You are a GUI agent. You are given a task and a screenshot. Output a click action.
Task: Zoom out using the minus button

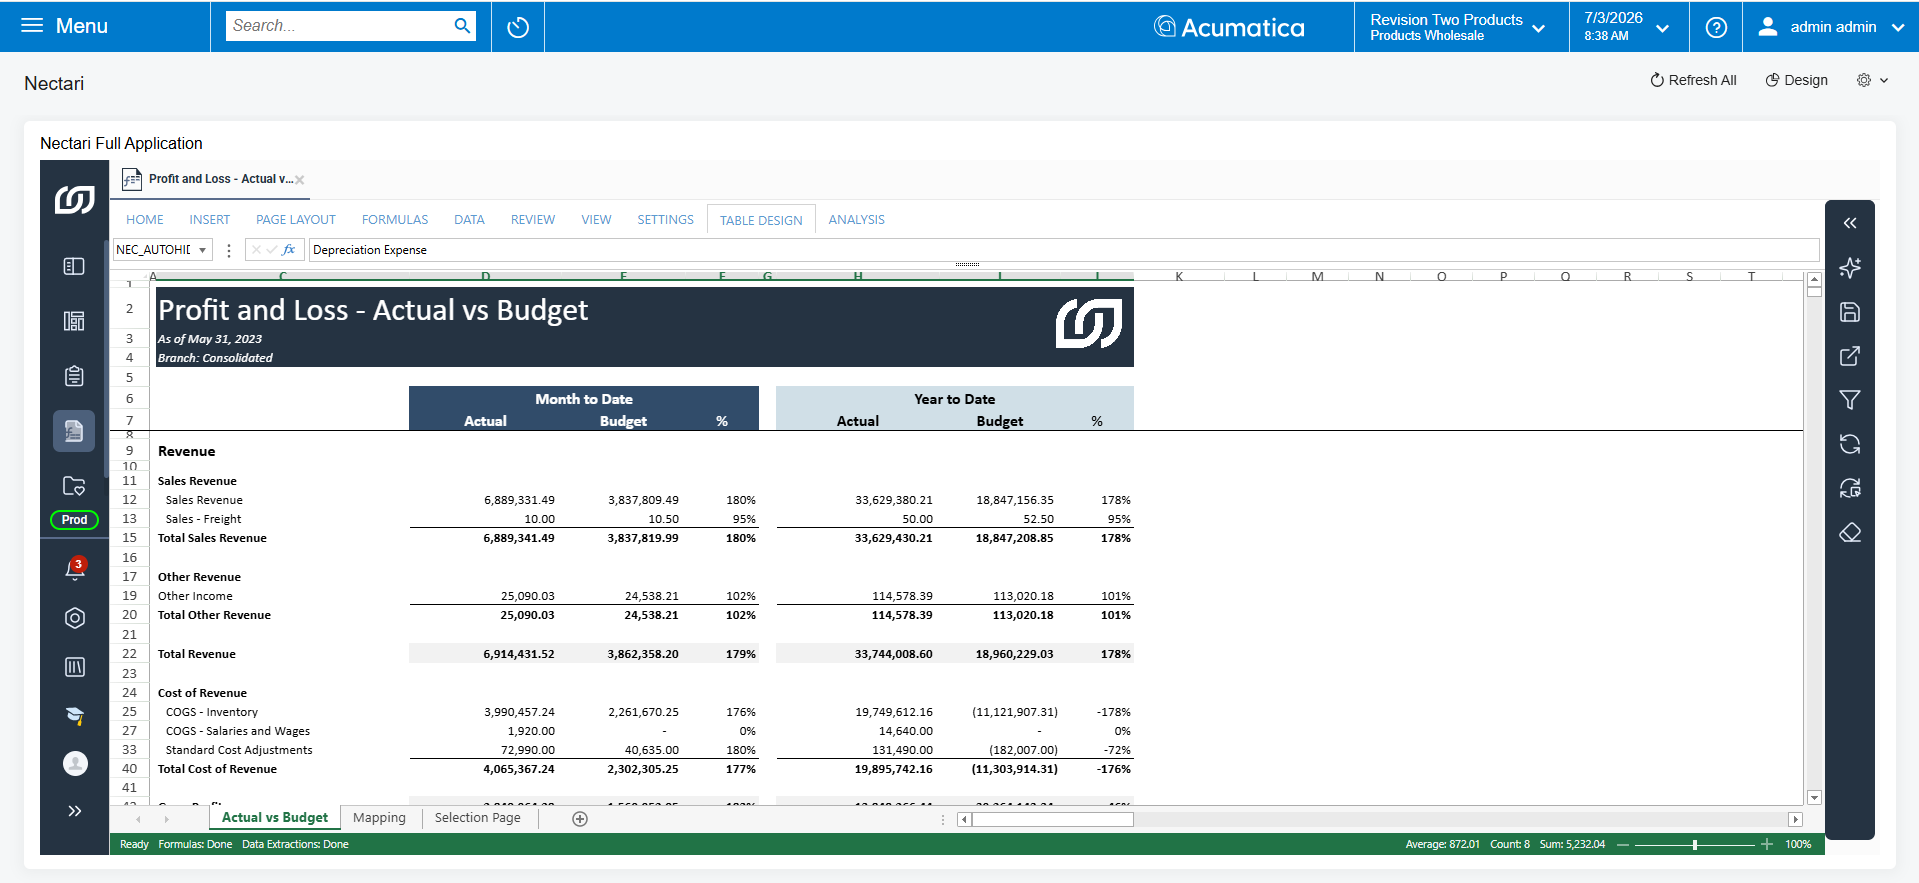click(1623, 845)
